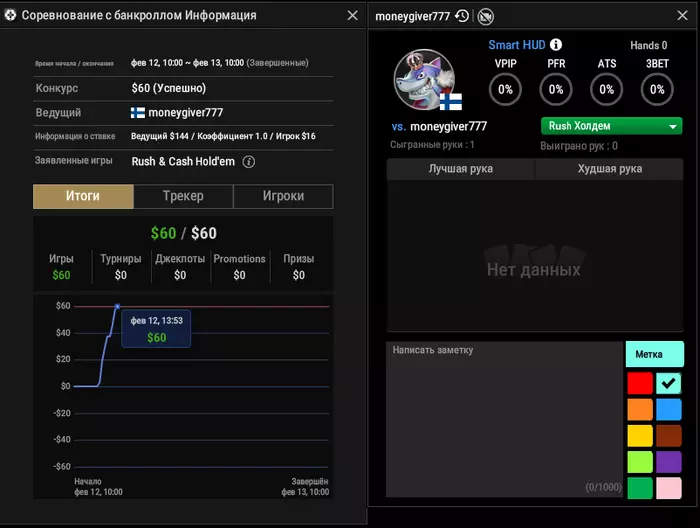
Task: Click the Smart HUD label
Action: (517, 45)
